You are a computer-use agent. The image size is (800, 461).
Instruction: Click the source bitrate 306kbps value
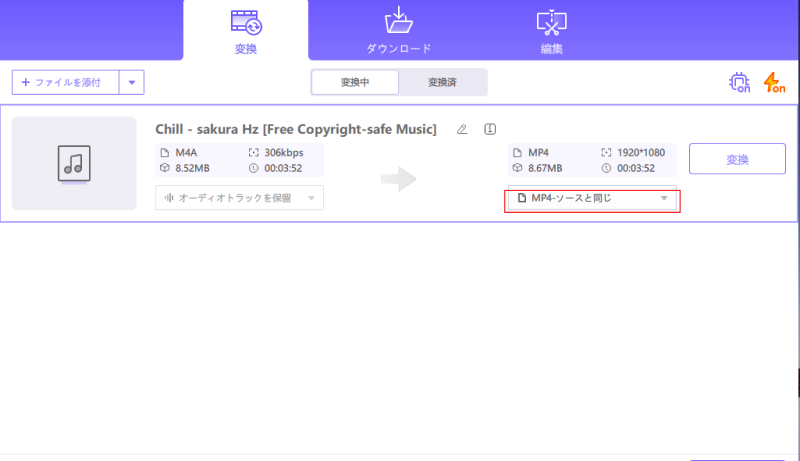[x=284, y=152]
